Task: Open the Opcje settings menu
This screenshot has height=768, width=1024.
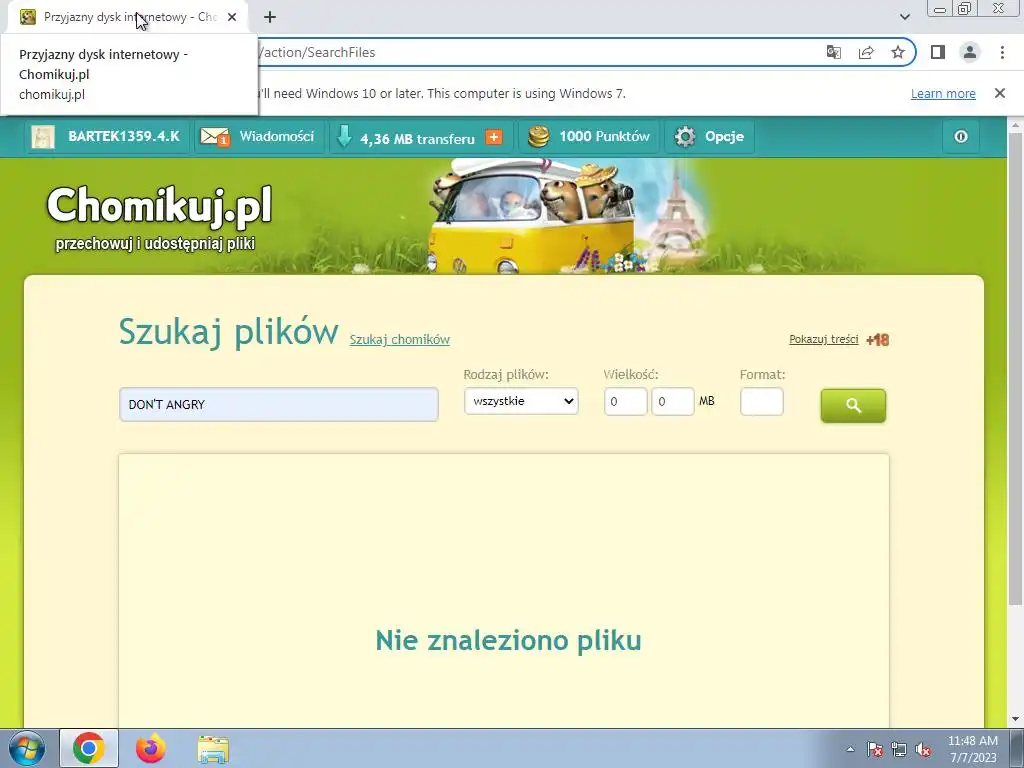Action: click(x=724, y=136)
